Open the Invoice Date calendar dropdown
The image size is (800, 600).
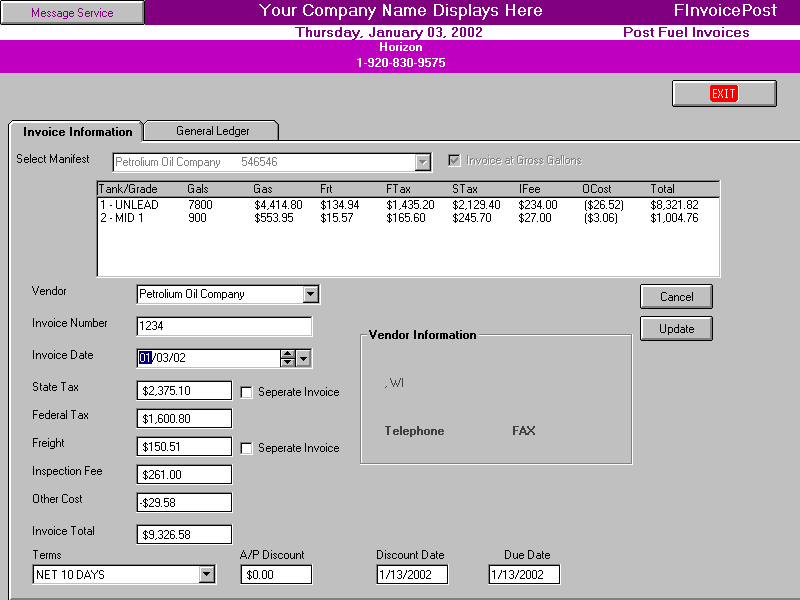coord(303,358)
